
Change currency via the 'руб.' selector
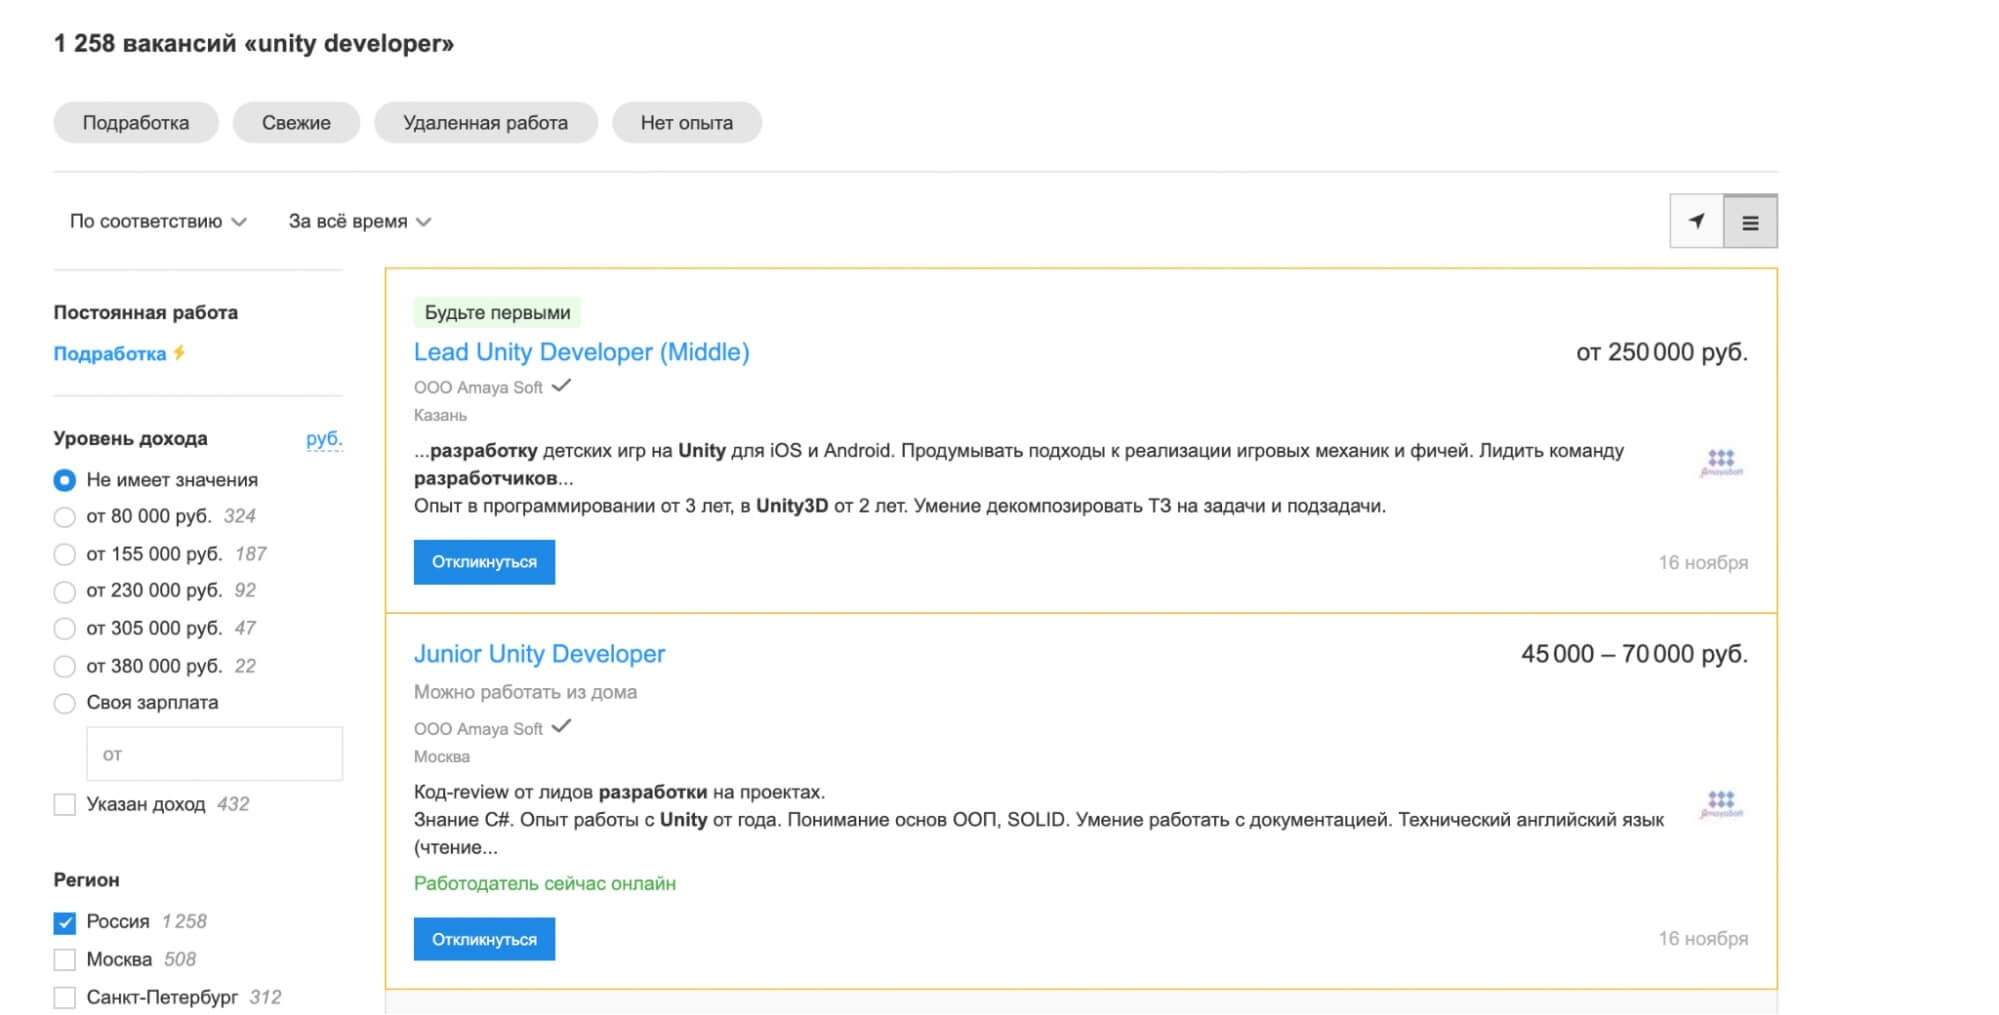[x=323, y=438]
